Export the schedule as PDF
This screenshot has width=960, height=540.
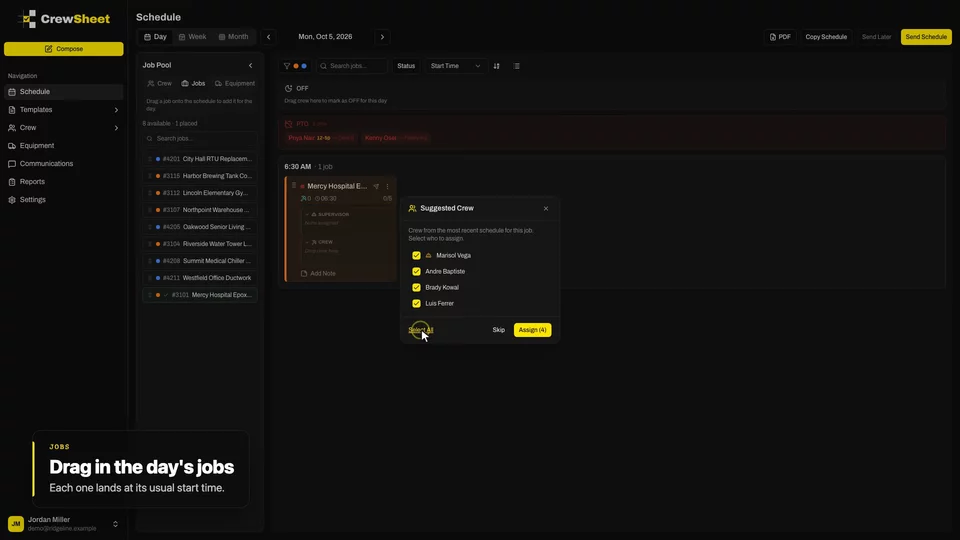(780, 37)
